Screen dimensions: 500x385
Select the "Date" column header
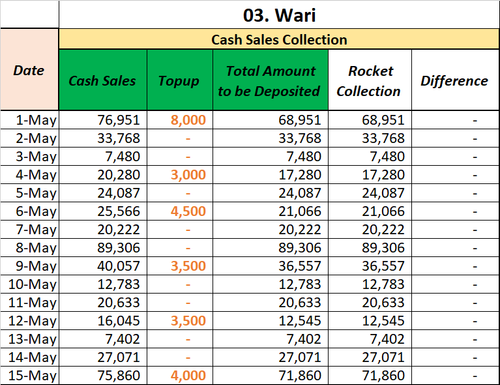[x=29, y=70]
